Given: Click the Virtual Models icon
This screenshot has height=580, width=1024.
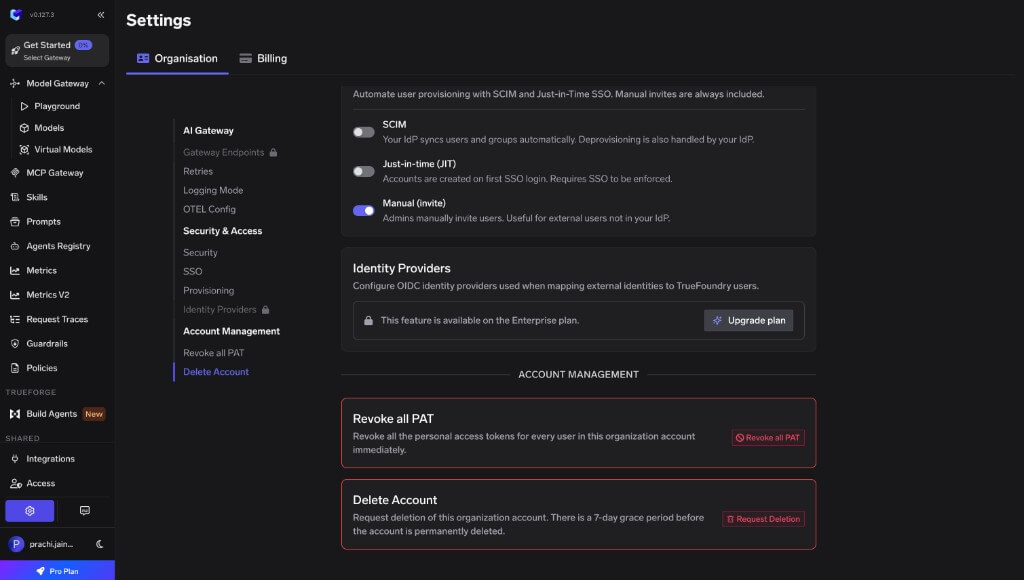Looking at the screenshot, I should coord(24,150).
